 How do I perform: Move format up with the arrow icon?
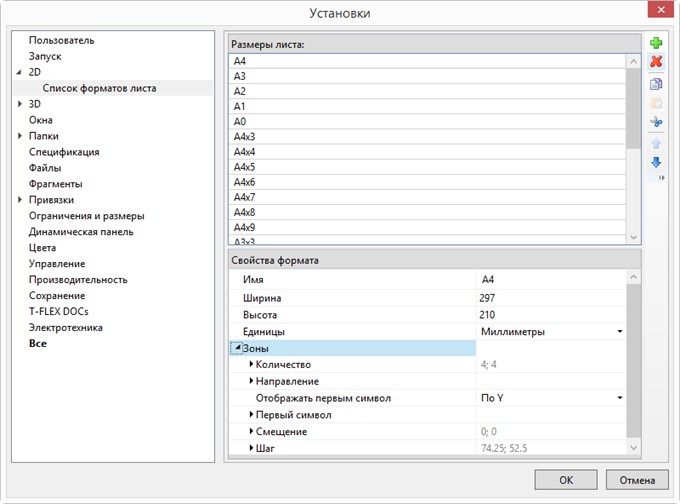656,144
